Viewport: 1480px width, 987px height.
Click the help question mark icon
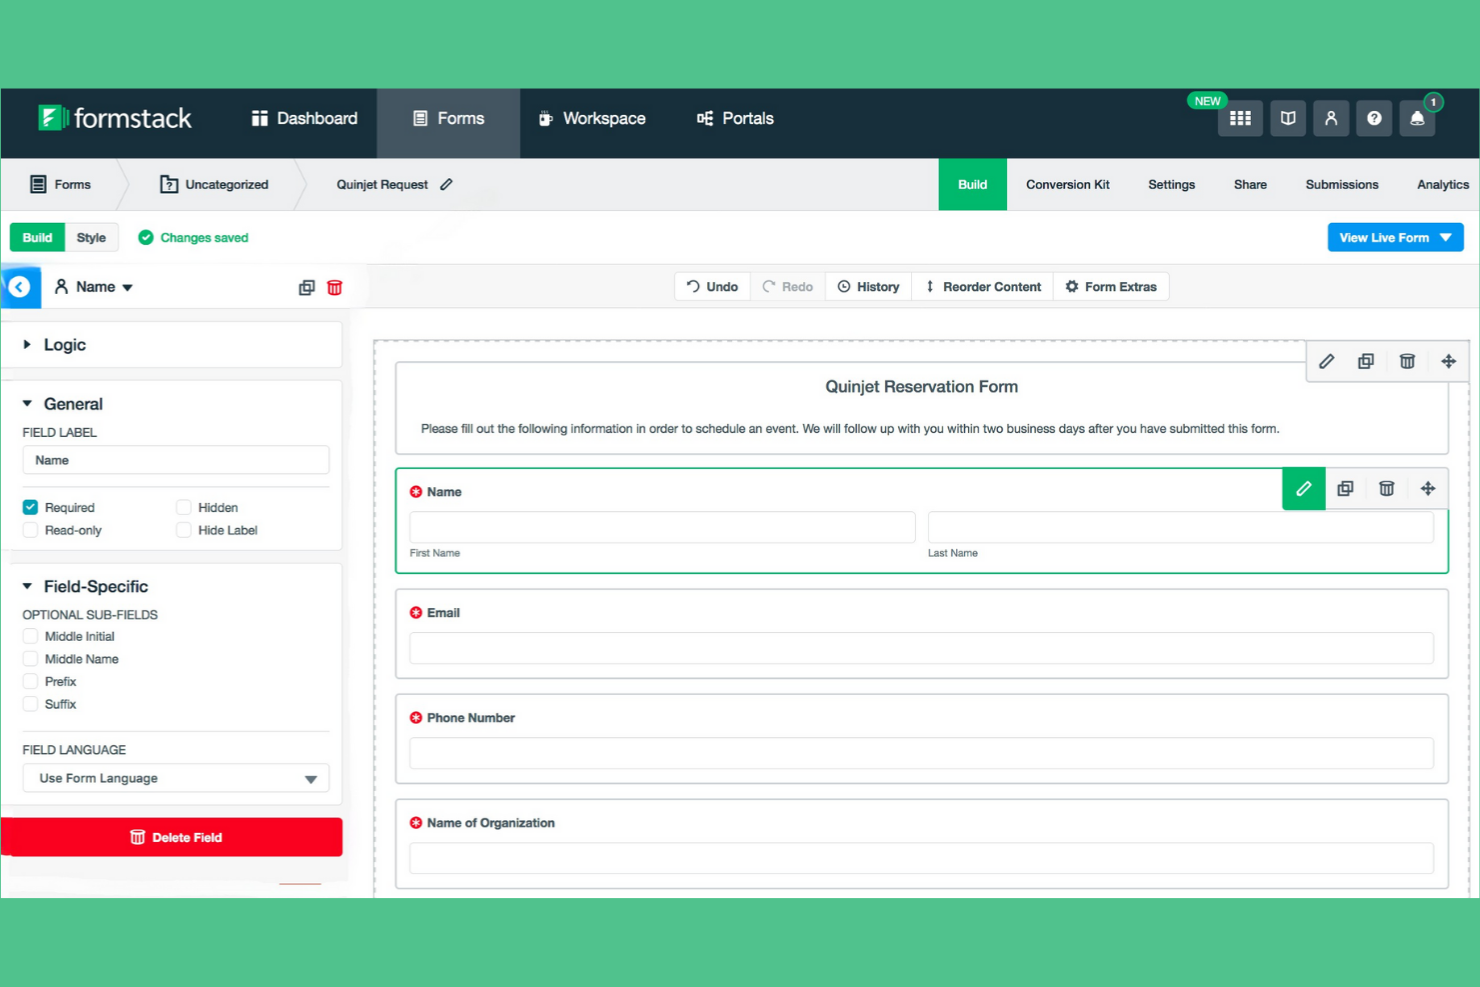click(x=1374, y=118)
